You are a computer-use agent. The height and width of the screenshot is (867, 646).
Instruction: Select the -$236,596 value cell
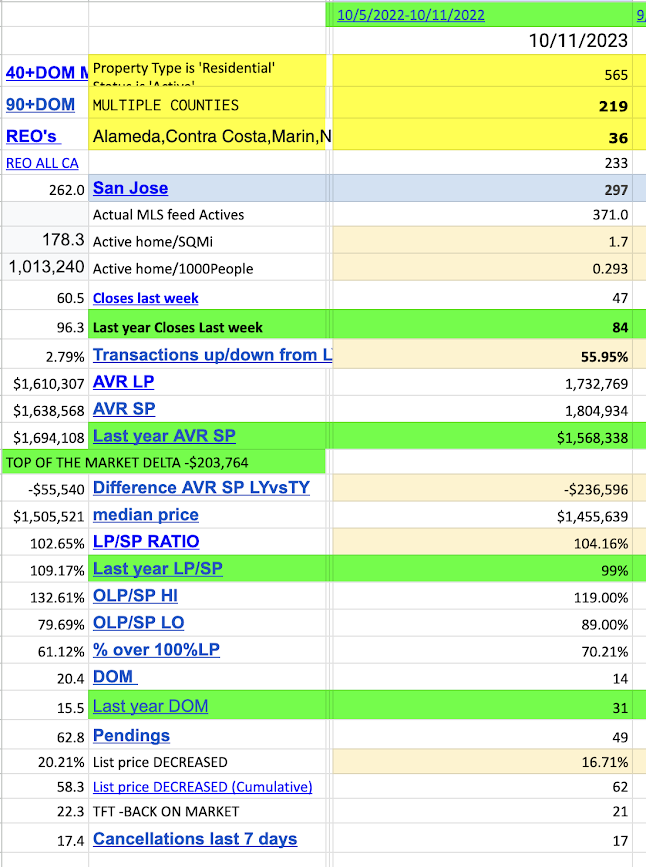coord(482,488)
